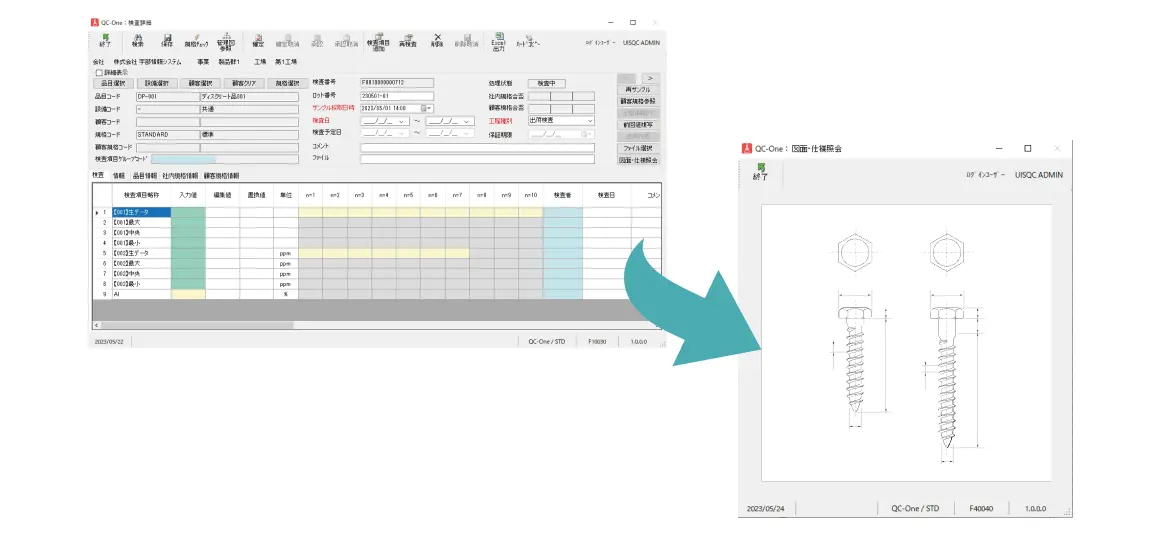
Task: Click the 検査項目追加 toolbar icon
Action: pyautogui.click(x=377, y=41)
